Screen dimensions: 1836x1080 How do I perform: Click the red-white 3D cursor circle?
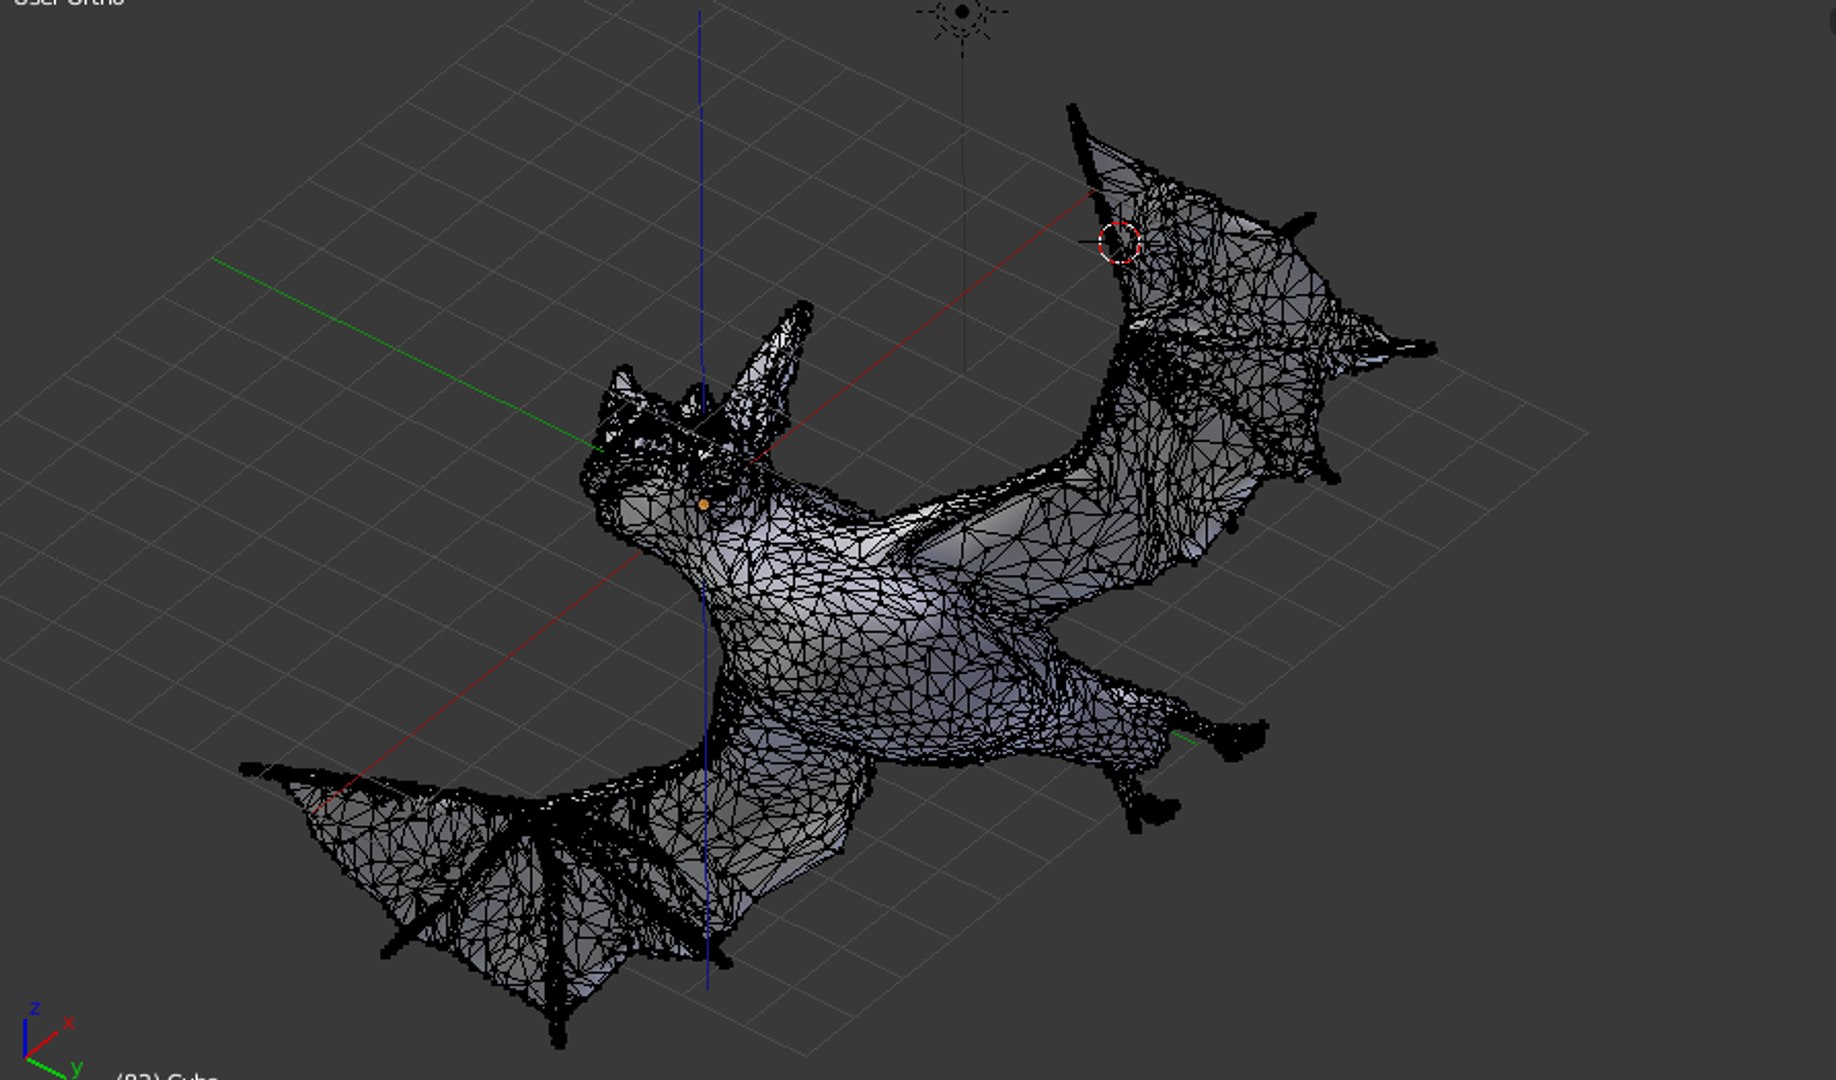point(1119,243)
